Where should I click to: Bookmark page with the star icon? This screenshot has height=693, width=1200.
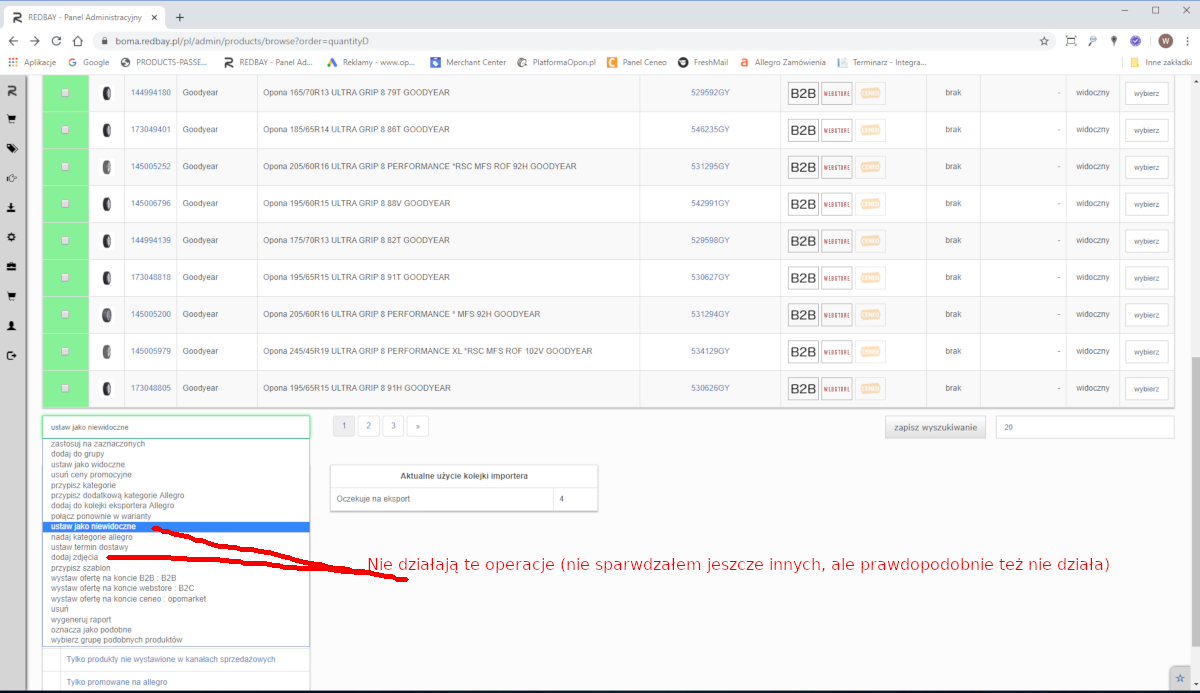1044,41
